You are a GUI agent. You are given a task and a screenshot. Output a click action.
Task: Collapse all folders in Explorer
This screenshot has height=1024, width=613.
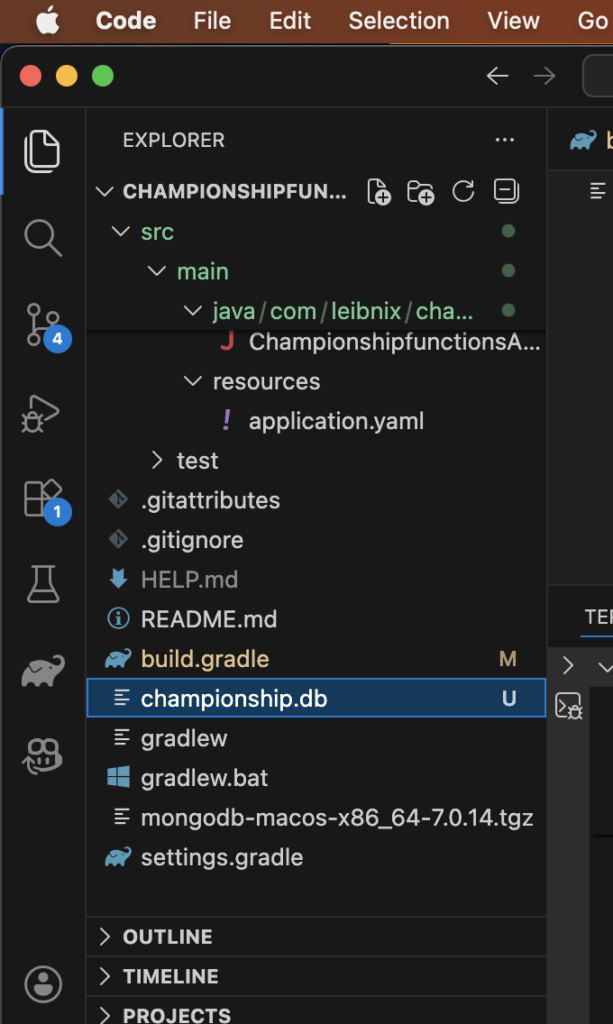click(x=506, y=192)
